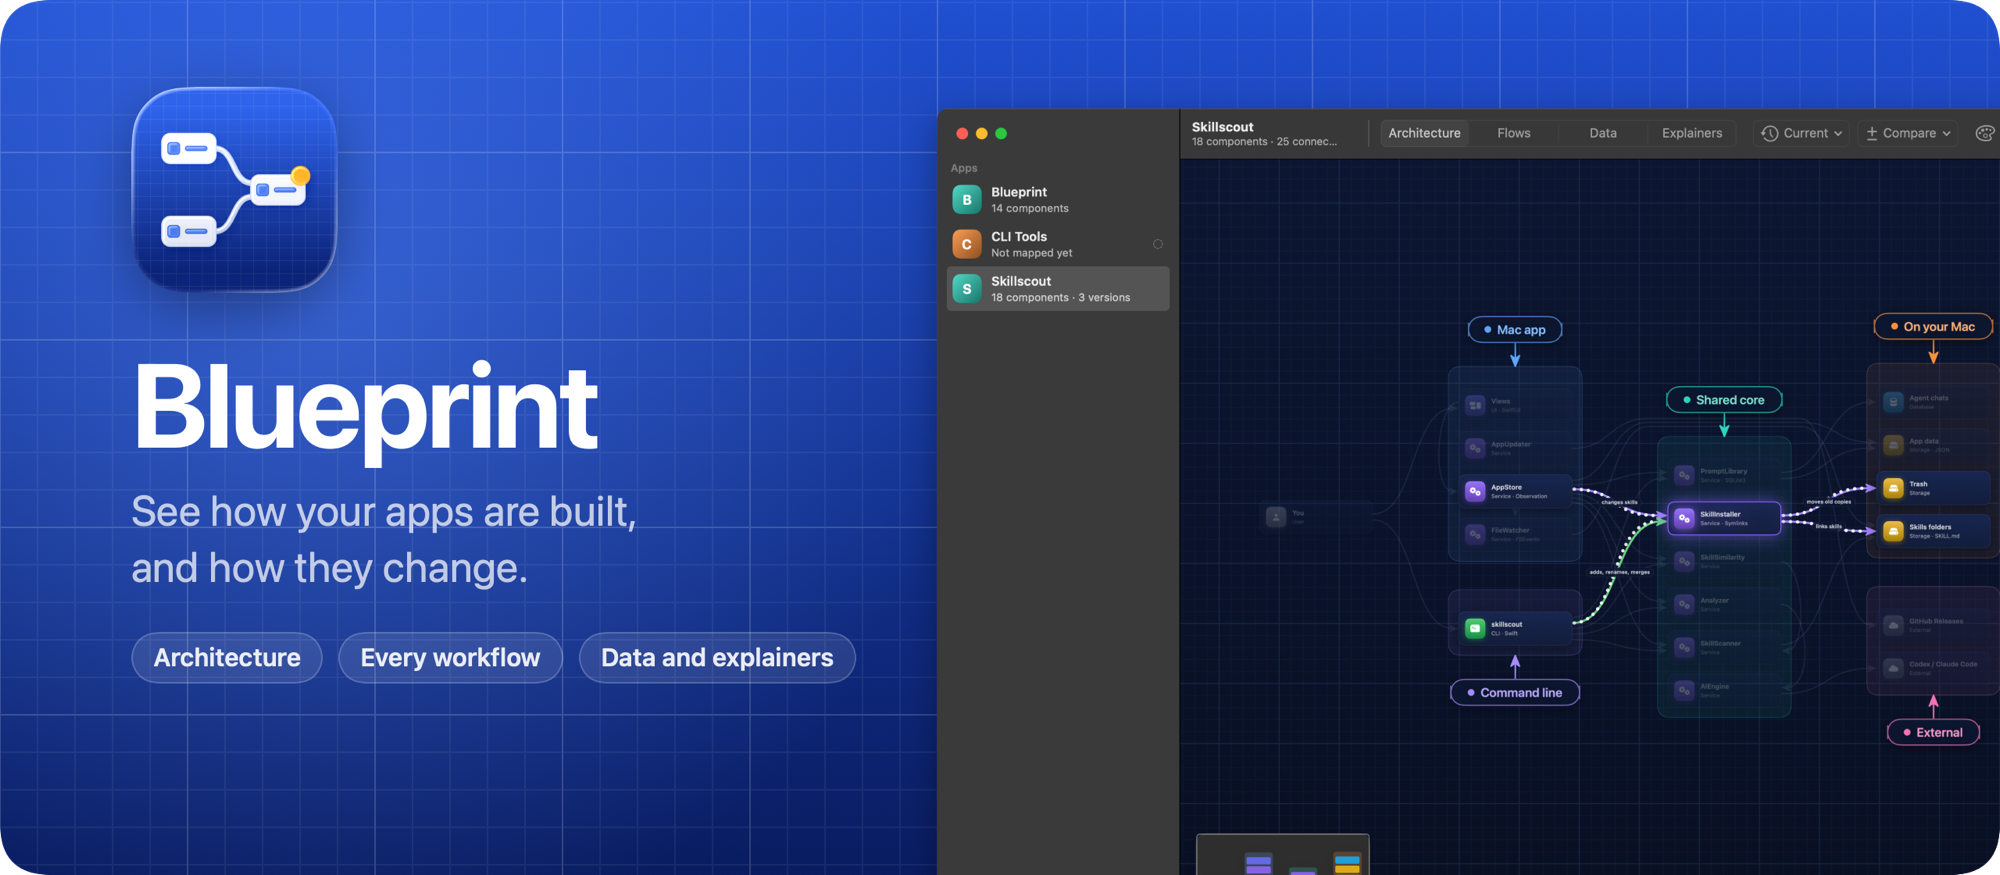Click the On your Mac group label
The image size is (2000, 875).
click(1933, 327)
